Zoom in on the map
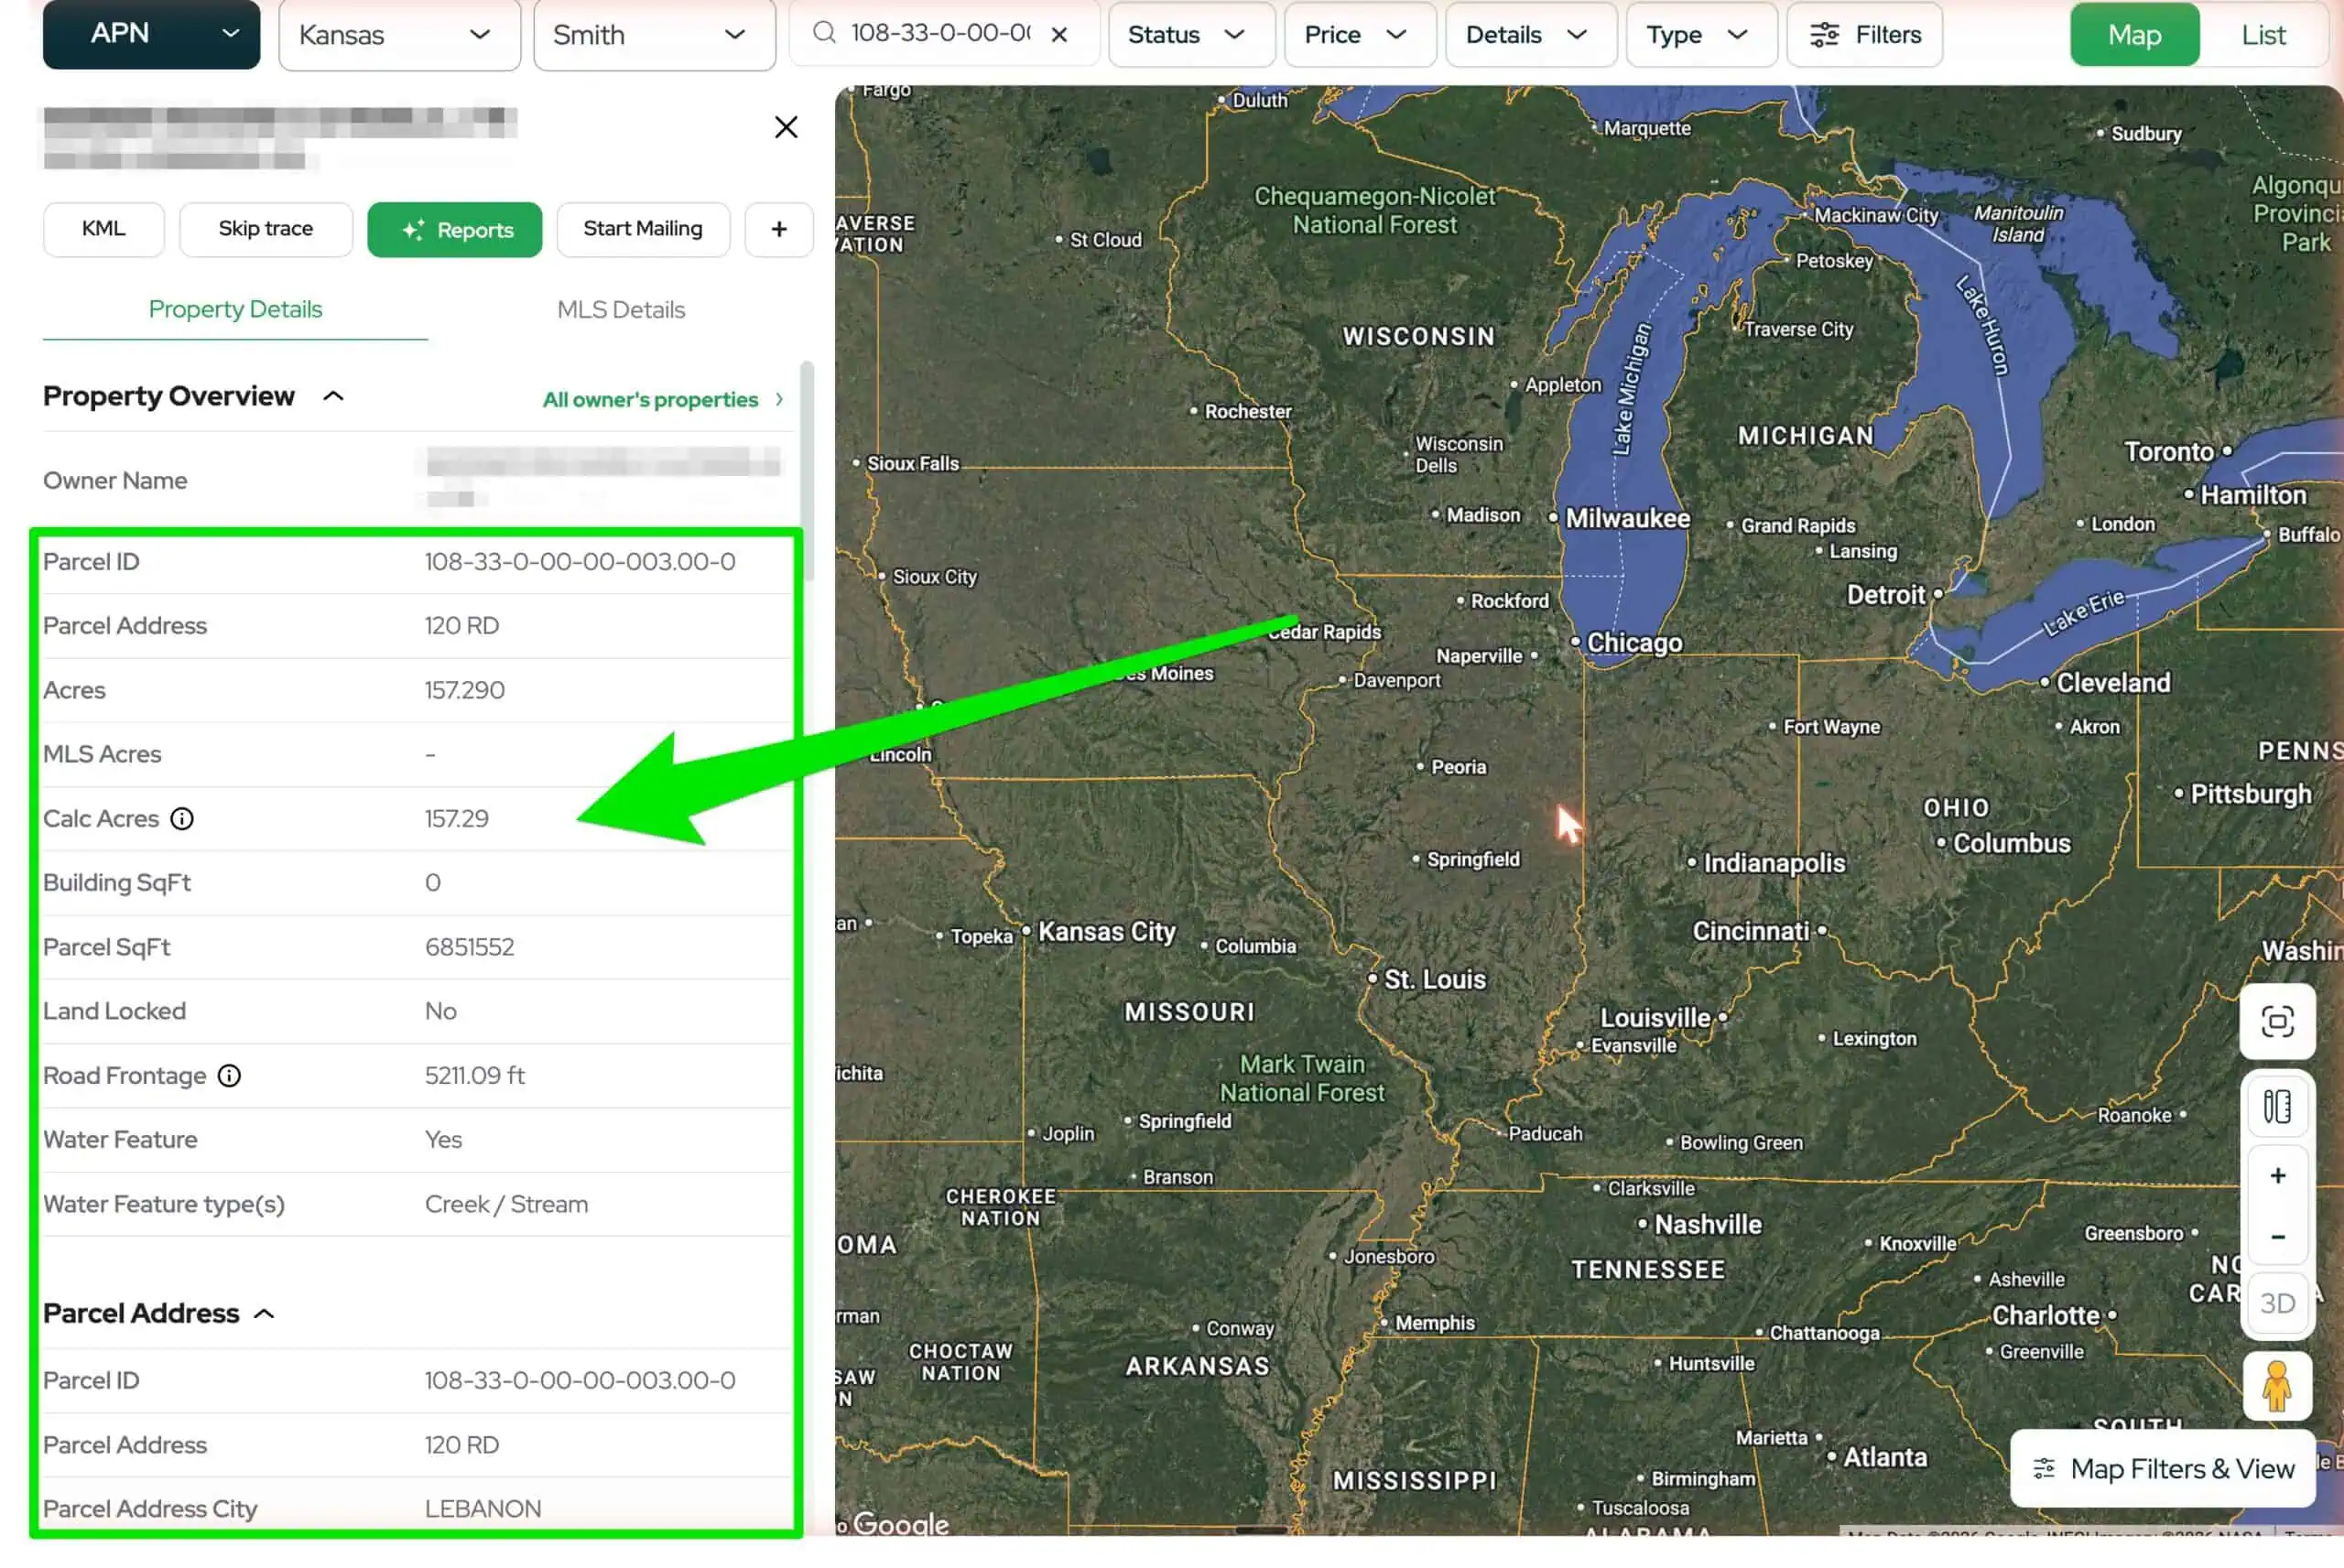 coord(2277,1176)
